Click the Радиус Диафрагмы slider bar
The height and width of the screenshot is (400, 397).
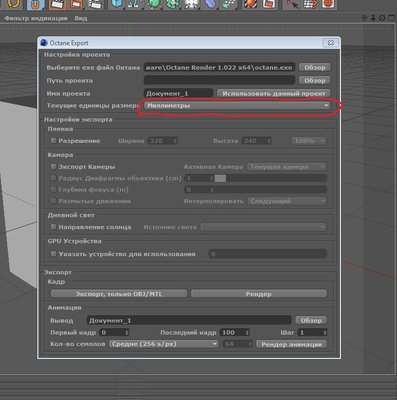270,178
